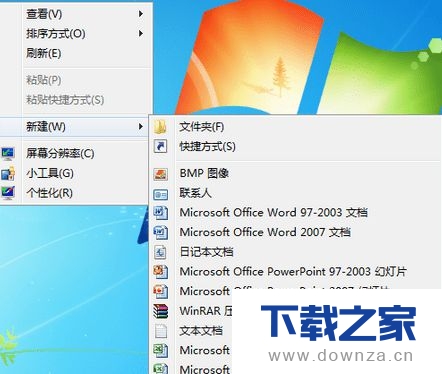Image resolution: width=442 pixels, height=374 pixels.
Task: Click the 快捷方式 shortcut arrow icon
Action: (160, 146)
